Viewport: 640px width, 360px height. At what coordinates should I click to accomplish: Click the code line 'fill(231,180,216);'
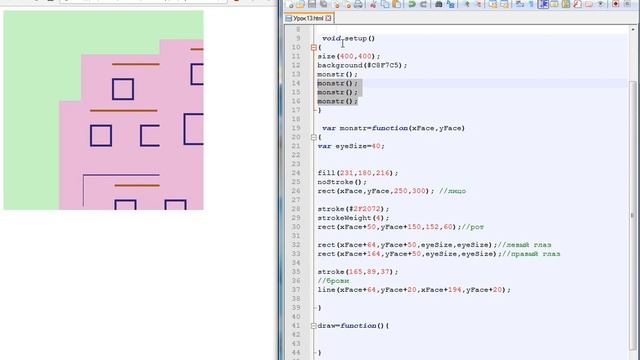point(358,173)
